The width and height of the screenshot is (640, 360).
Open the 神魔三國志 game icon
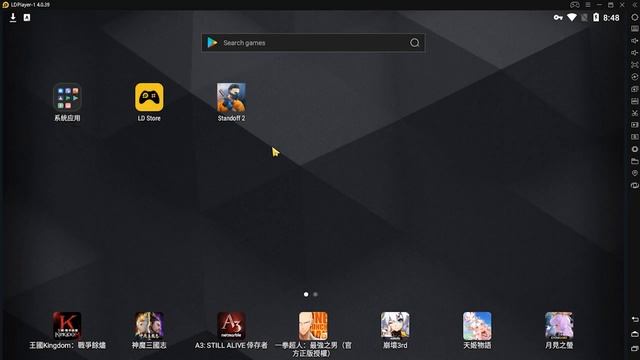tap(149, 326)
